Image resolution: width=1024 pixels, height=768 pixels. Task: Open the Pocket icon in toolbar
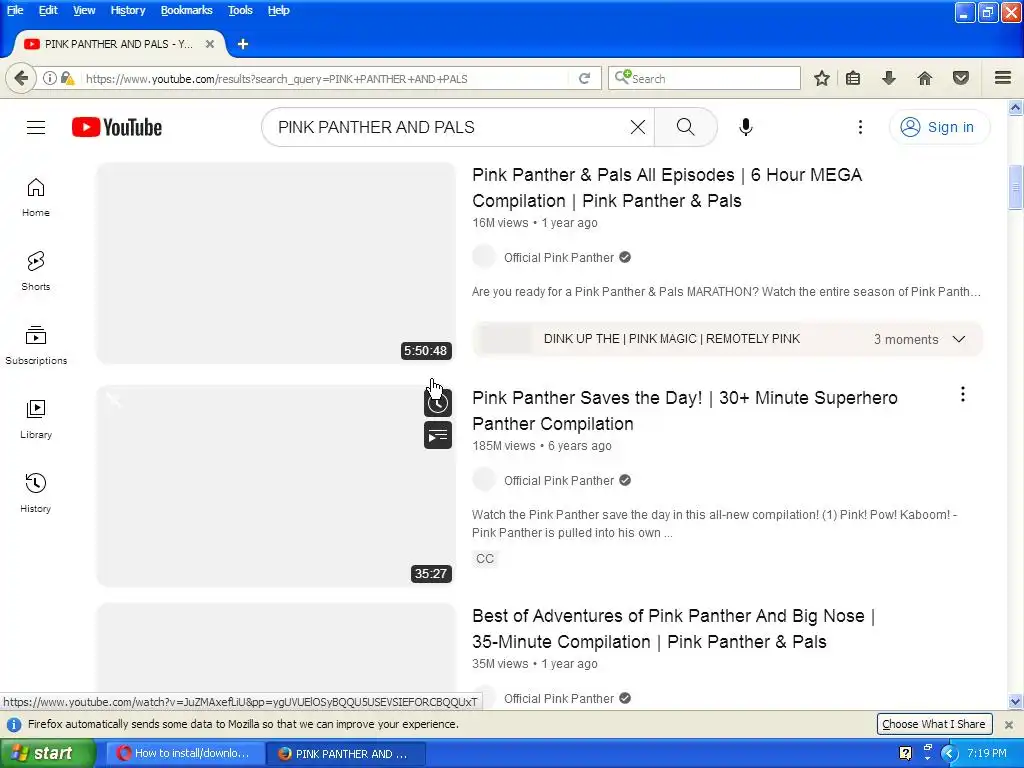961,78
